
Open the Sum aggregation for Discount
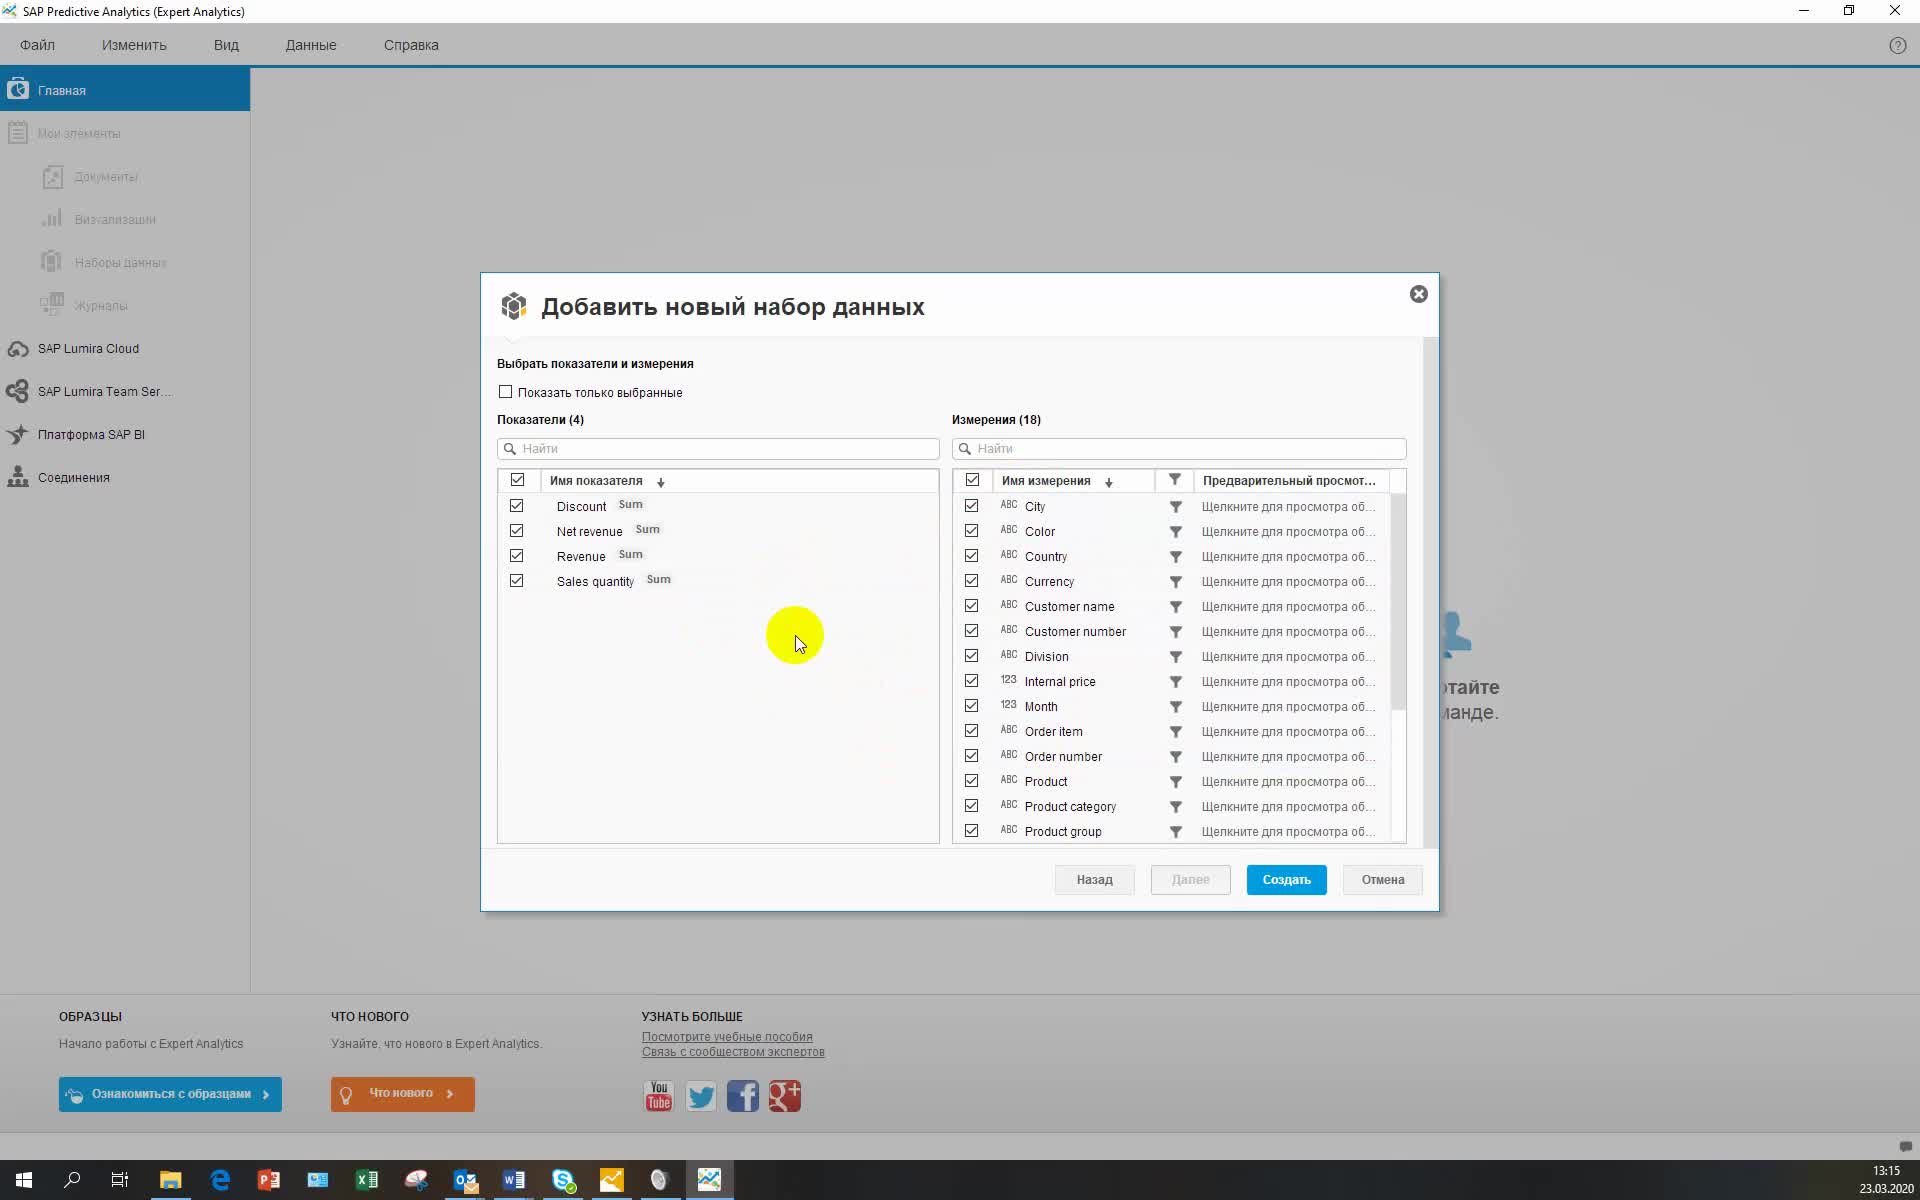click(630, 505)
